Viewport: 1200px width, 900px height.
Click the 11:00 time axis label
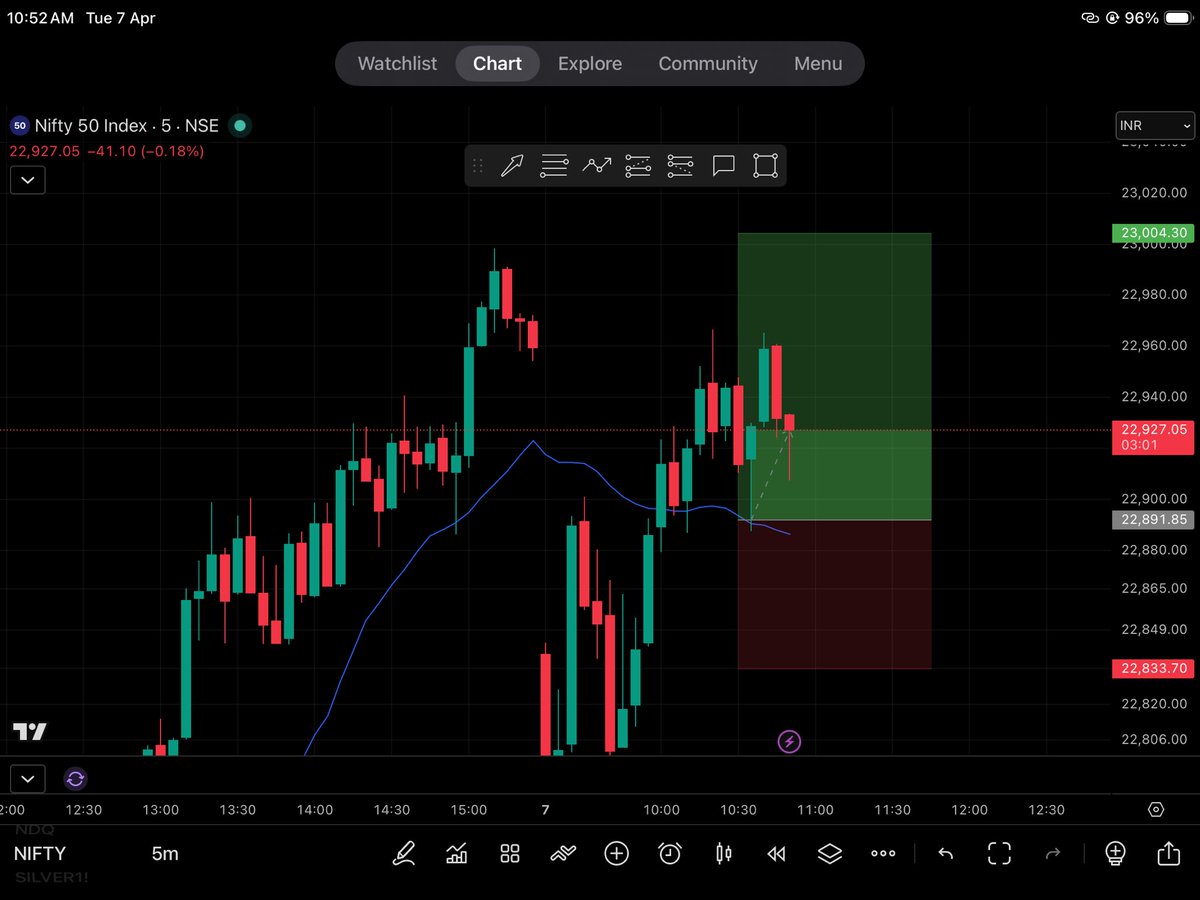pos(815,810)
